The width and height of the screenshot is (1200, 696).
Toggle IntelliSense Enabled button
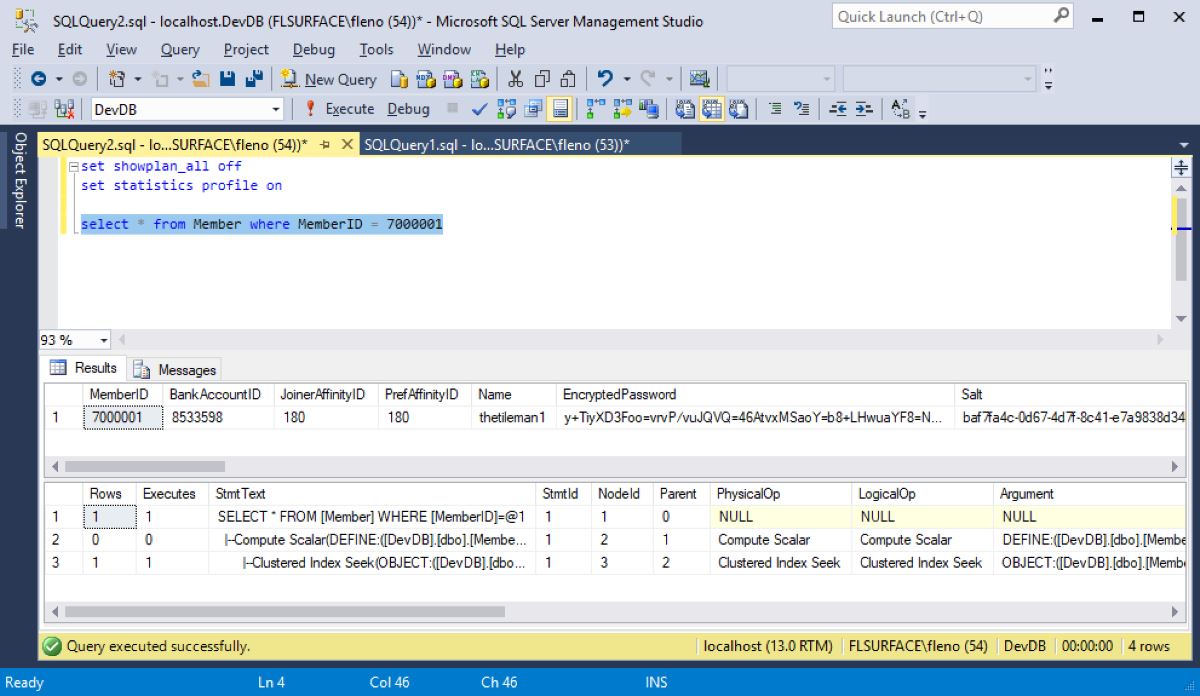[x=559, y=109]
